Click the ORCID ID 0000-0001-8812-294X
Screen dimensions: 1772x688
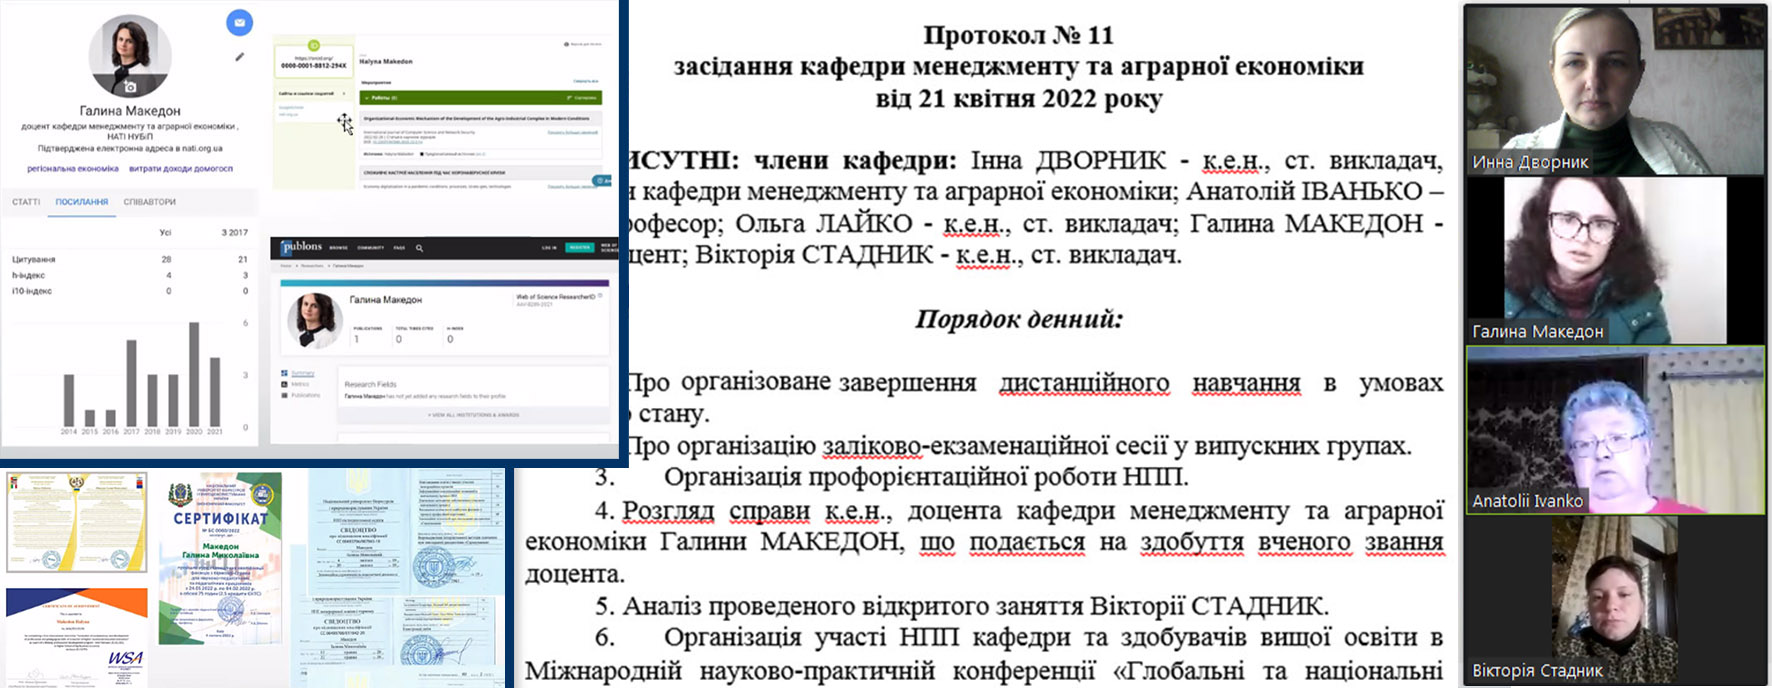click(313, 66)
